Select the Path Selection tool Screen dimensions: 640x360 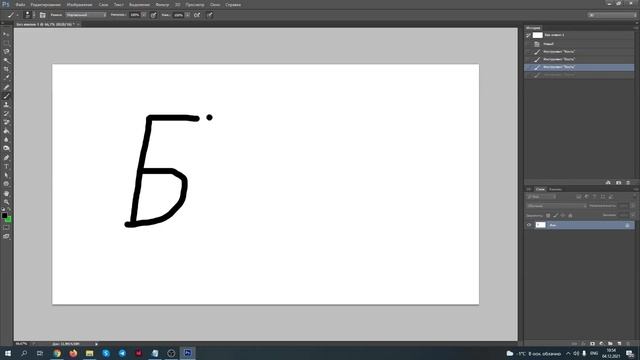click(x=6, y=175)
